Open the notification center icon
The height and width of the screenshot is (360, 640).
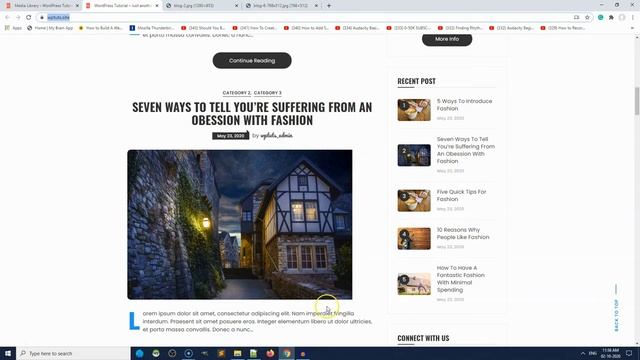pyautogui.click(x=629, y=353)
